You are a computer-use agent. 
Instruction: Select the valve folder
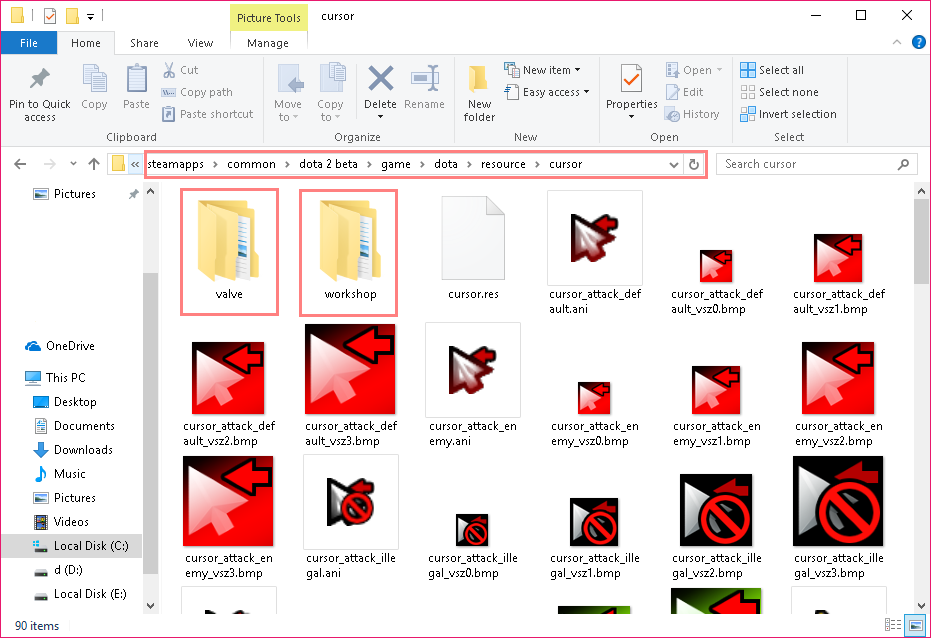[229, 251]
